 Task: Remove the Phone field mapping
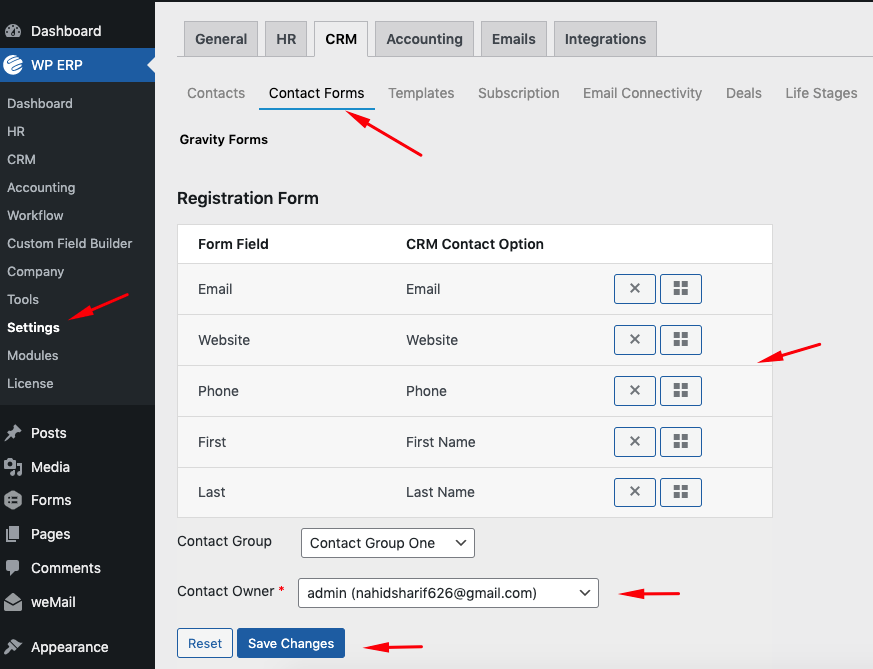635,391
